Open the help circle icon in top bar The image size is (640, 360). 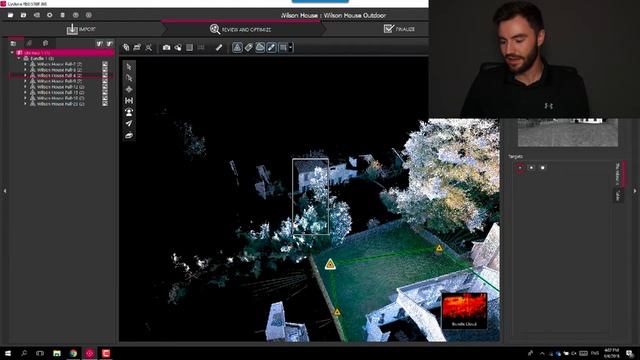point(76,15)
